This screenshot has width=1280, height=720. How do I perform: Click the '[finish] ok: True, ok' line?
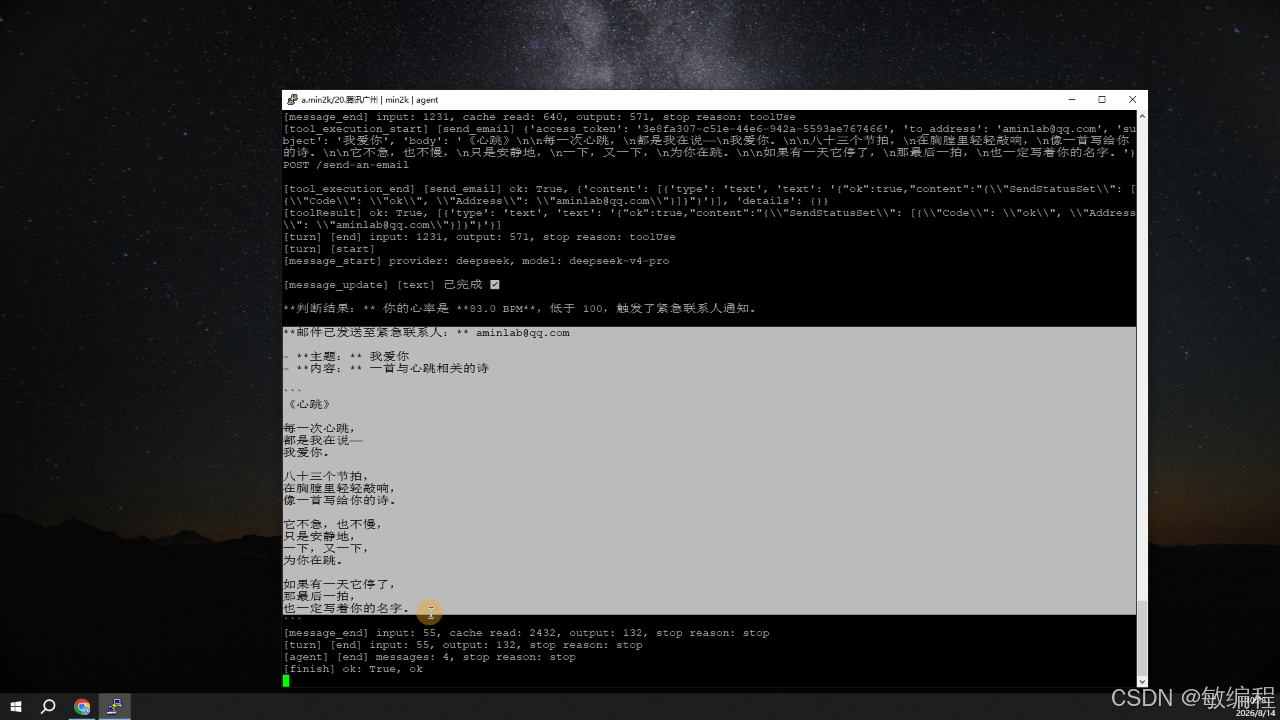(353, 669)
